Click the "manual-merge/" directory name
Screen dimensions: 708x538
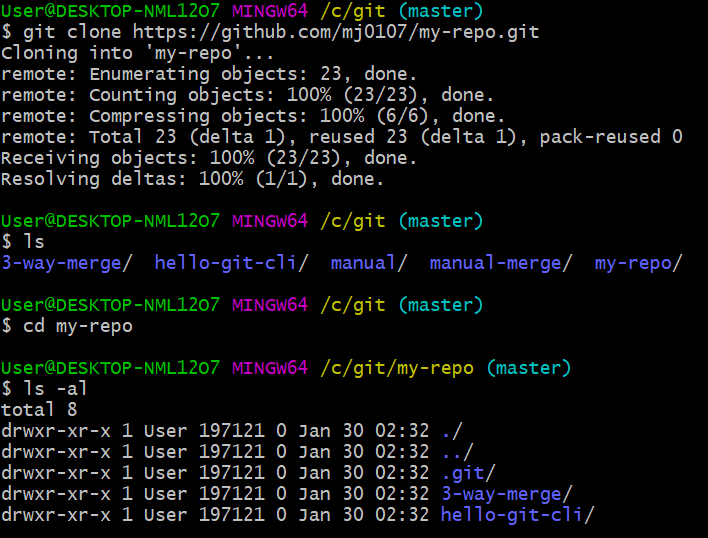click(x=501, y=263)
